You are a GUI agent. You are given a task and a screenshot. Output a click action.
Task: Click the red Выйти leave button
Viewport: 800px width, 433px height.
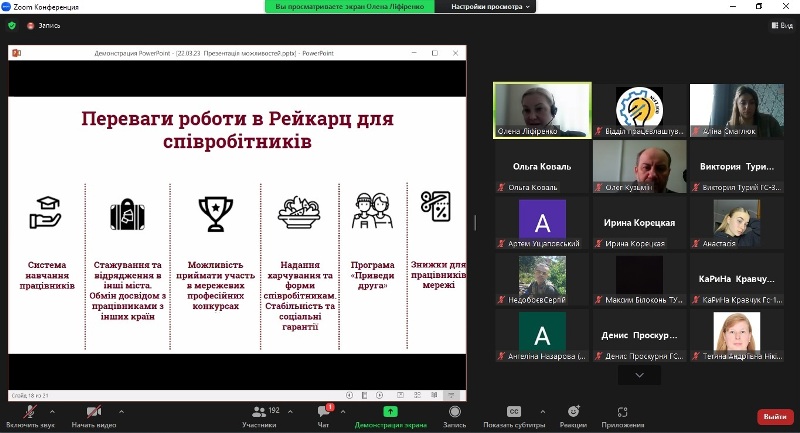click(775, 417)
